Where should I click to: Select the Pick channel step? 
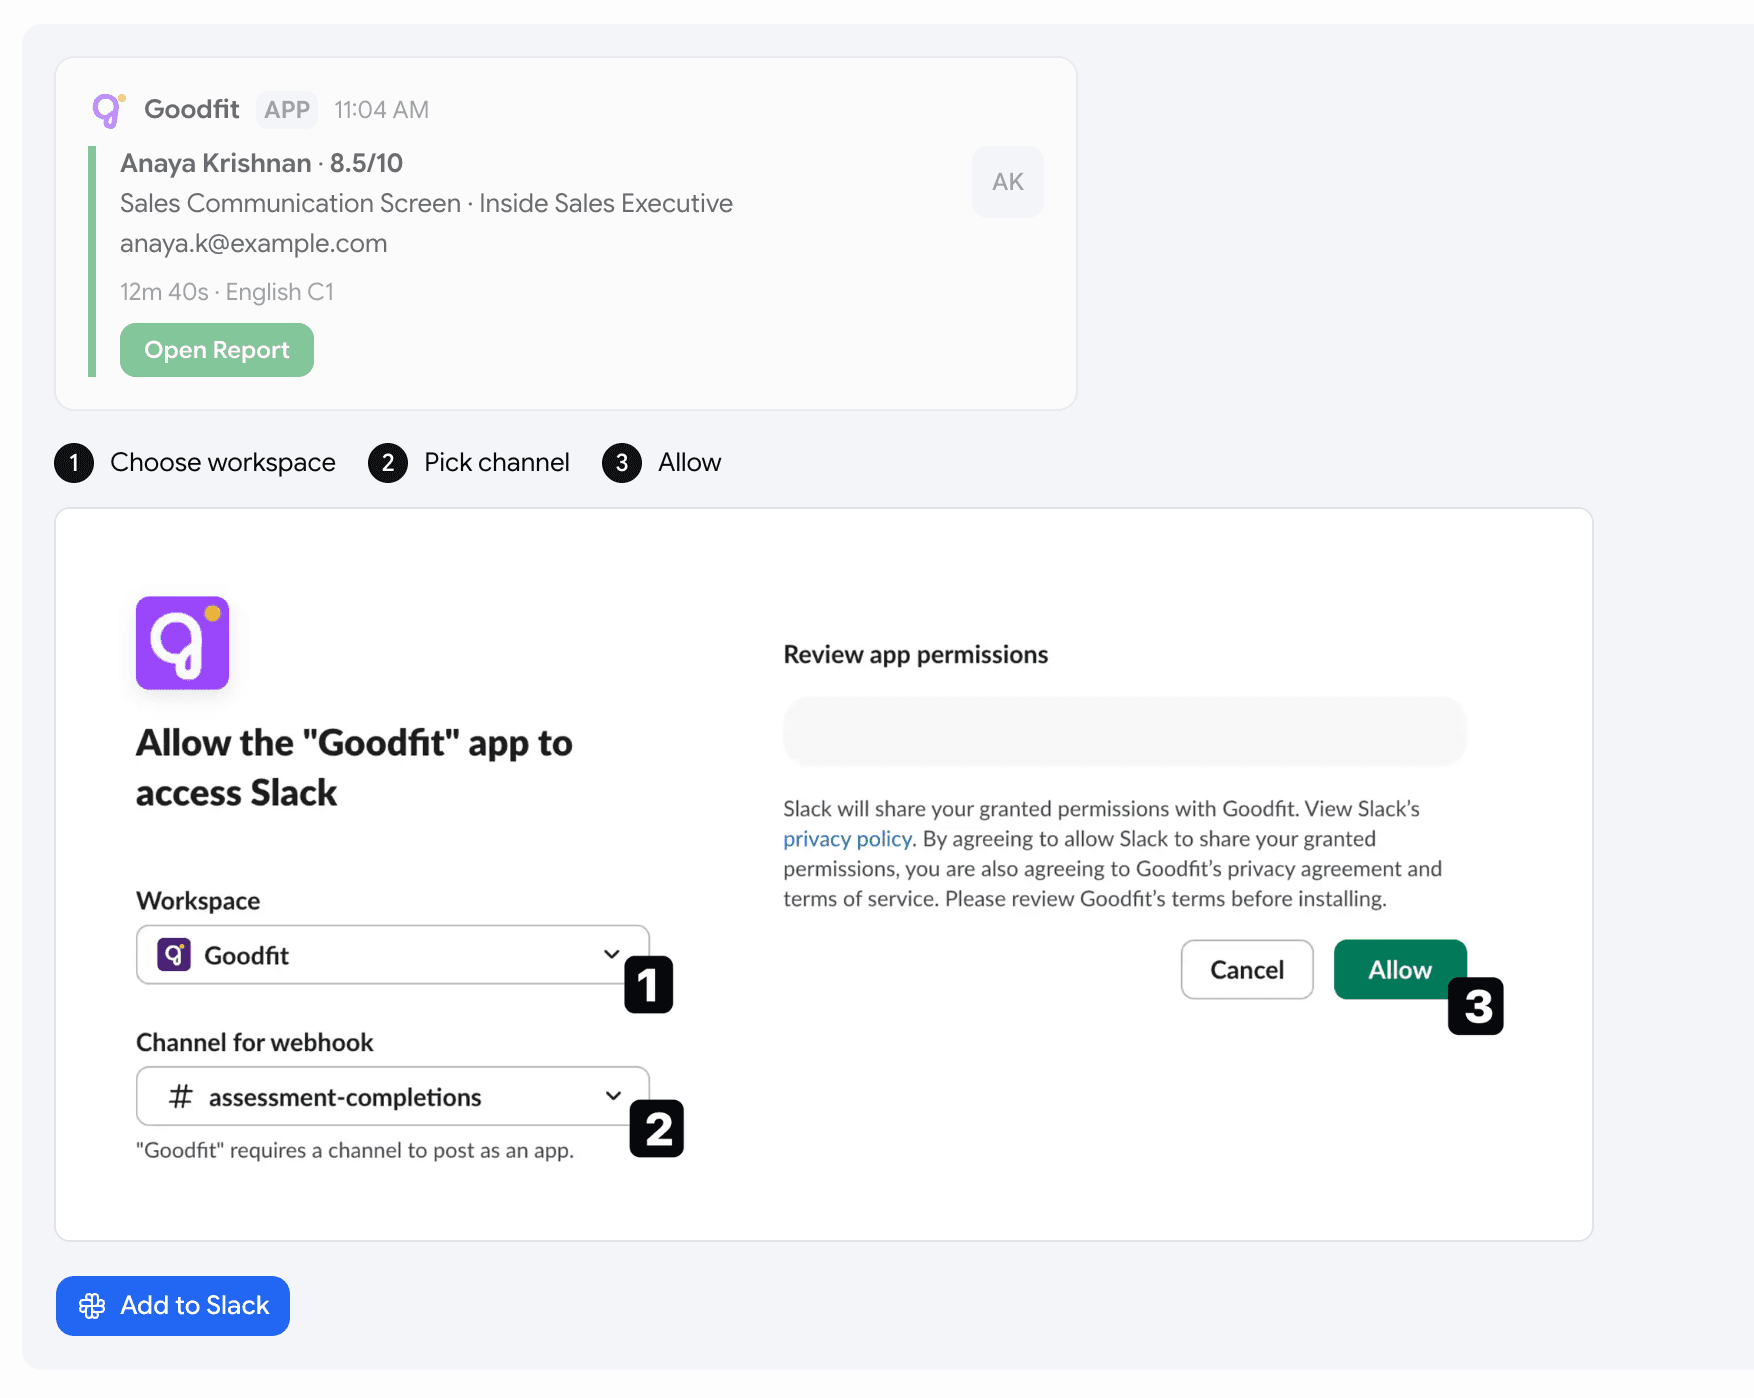pyautogui.click(x=469, y=463)
